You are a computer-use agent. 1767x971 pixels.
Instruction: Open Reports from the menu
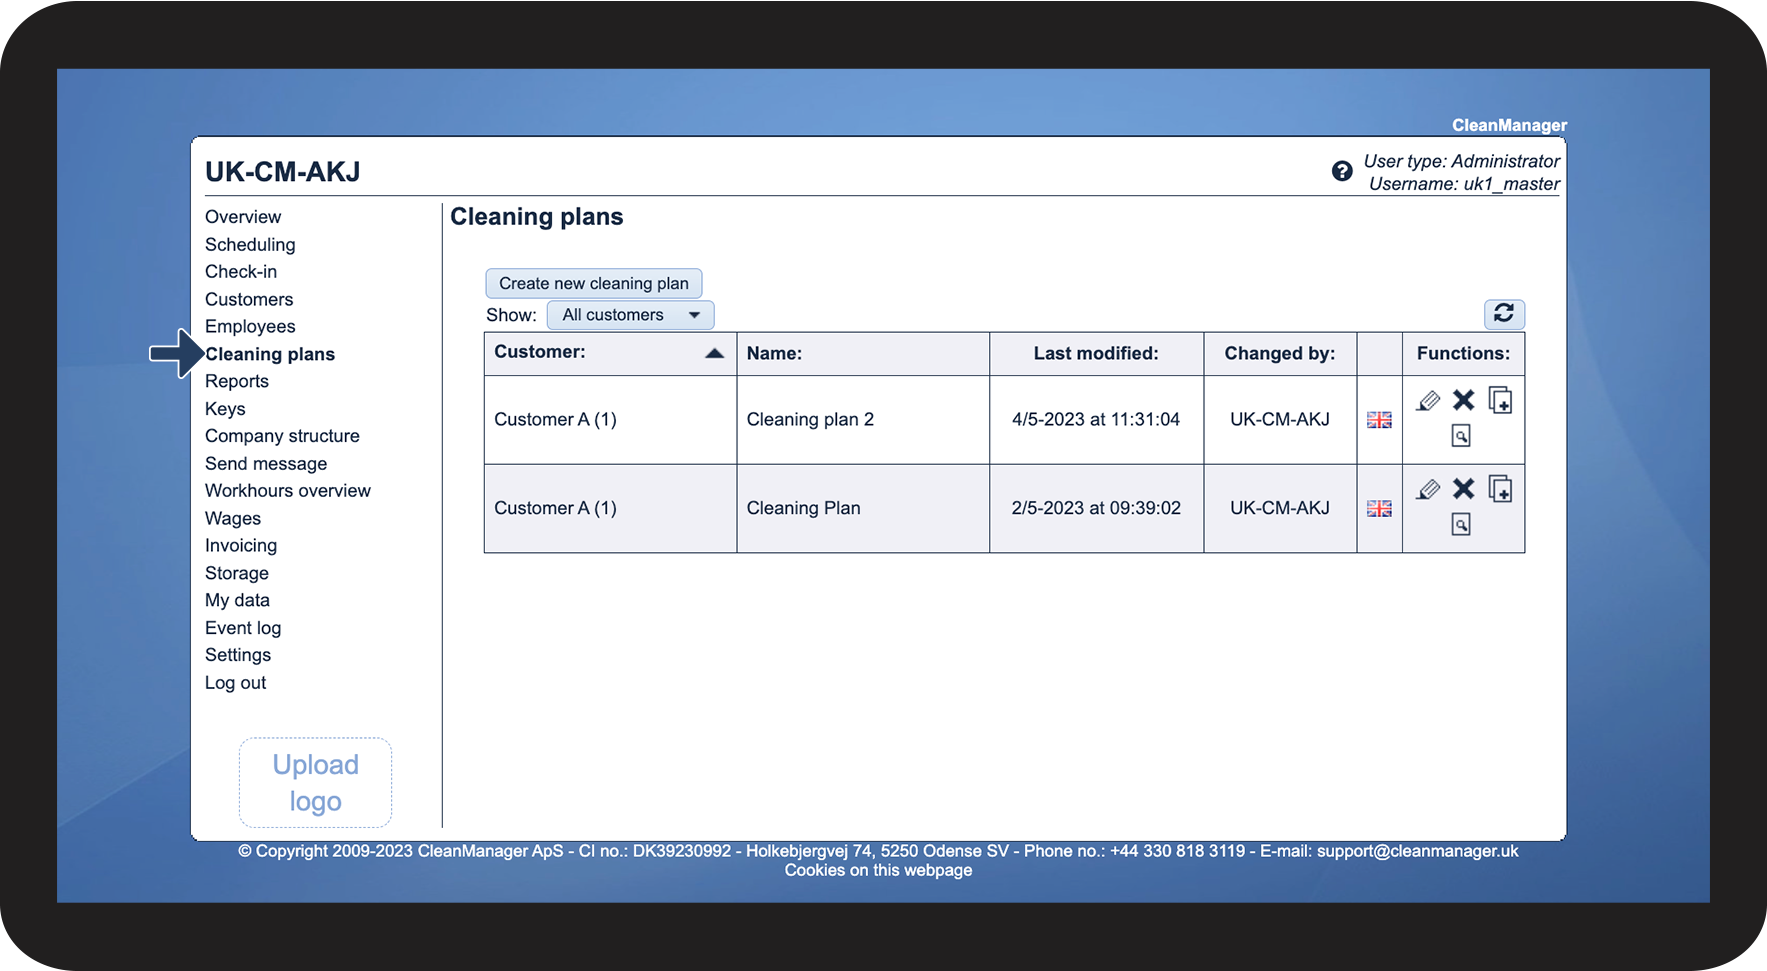[237, 381]
